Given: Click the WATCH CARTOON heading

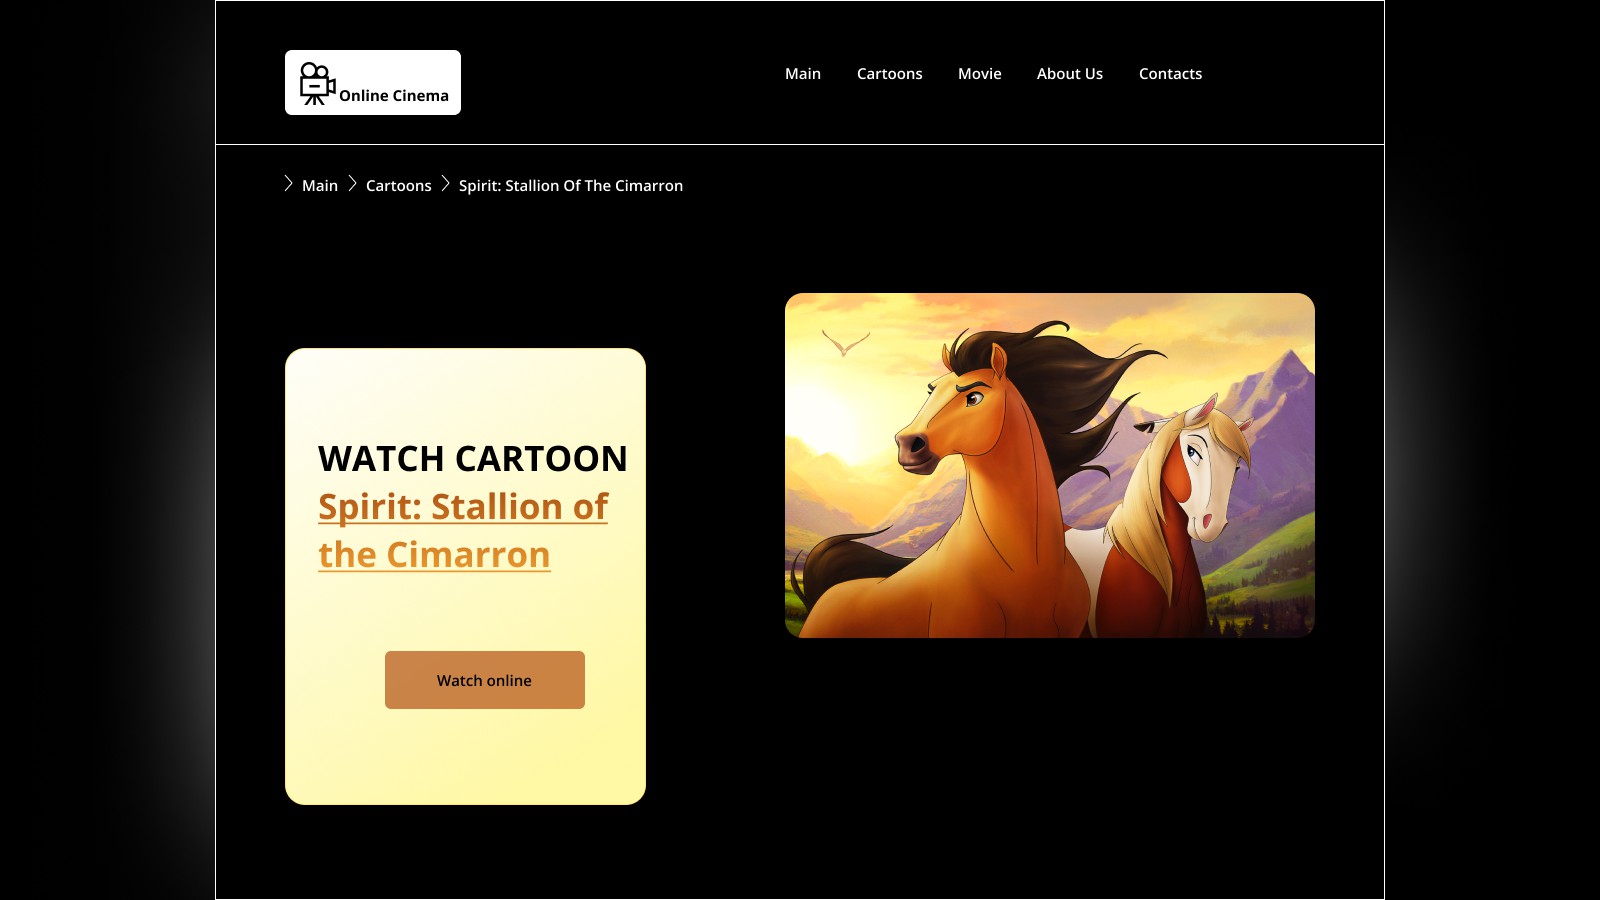Looking at the screenshot, I should tap(473, 459).
